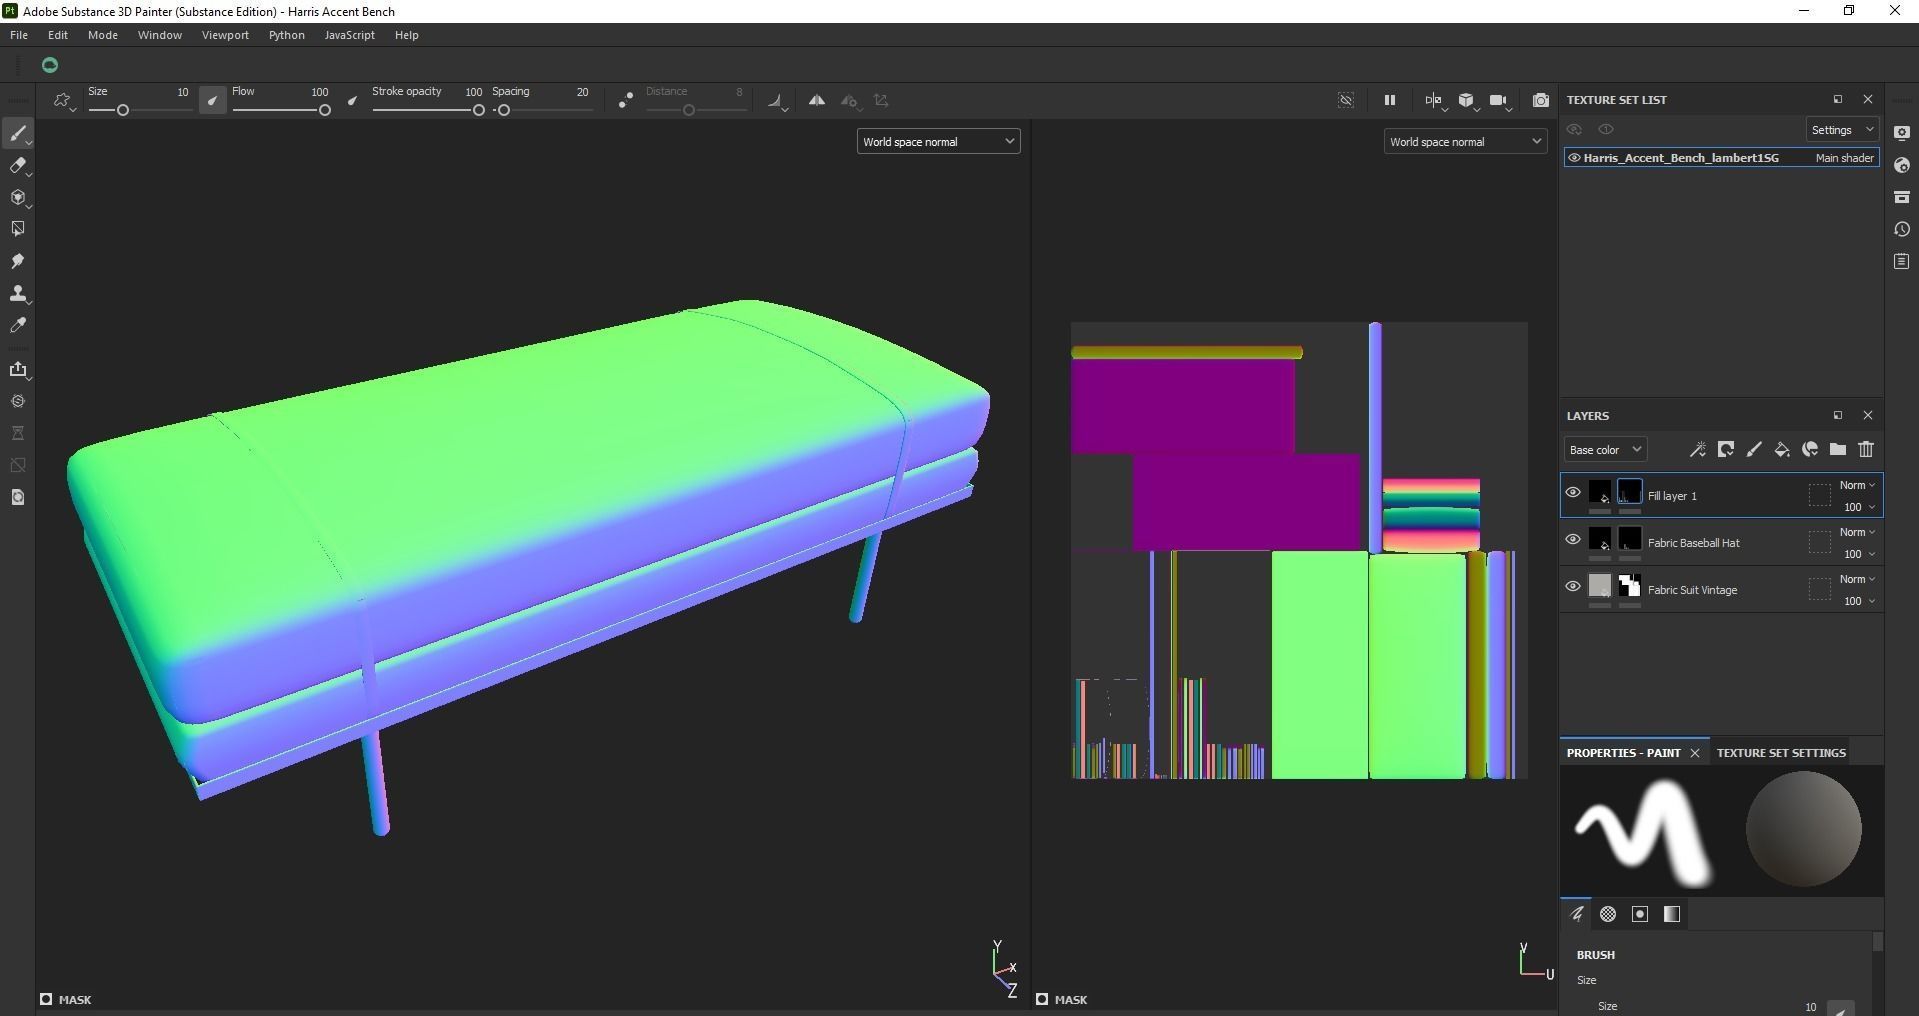Switch to Texture Set Settings tab
1919x1016 pixels.
[1781, 753]
